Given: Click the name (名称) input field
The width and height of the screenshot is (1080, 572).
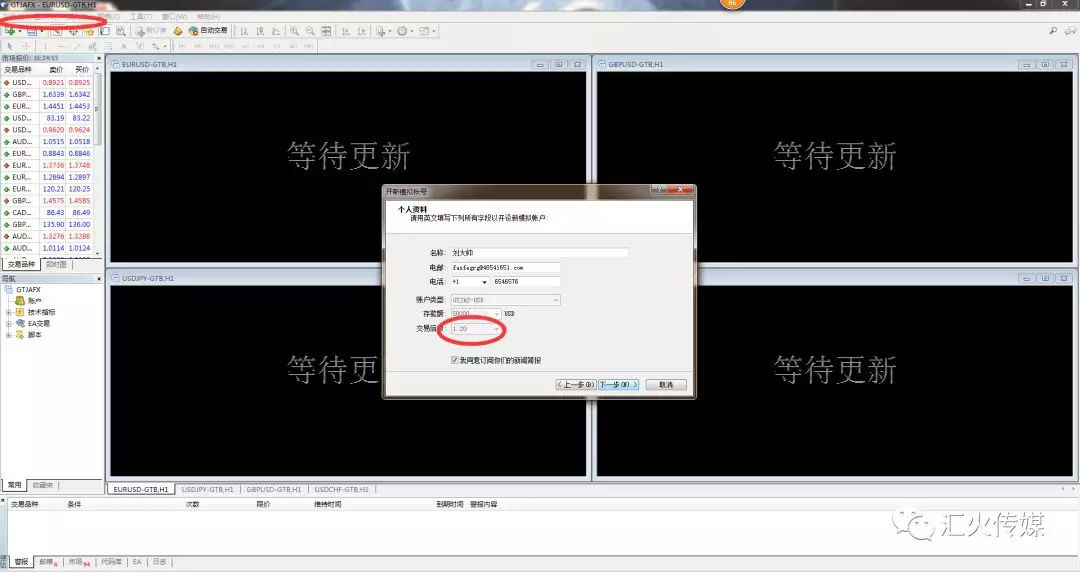Looking at the screenshot, I should click(x=538, y=253).
